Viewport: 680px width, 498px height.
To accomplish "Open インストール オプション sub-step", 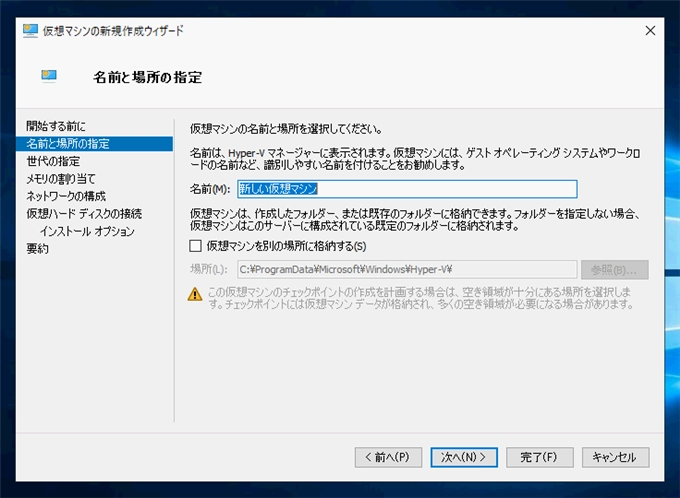I will (87, 231).
